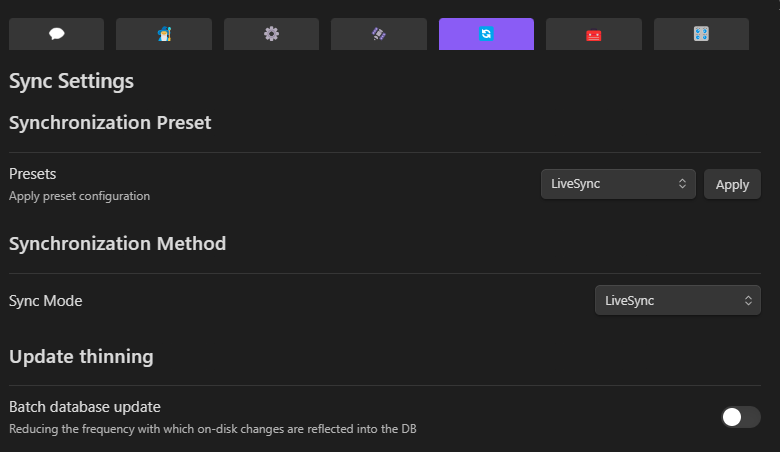780x452 pixels.
Task: Expand the Sync Mode dropdown
Action: coord(677,300)
